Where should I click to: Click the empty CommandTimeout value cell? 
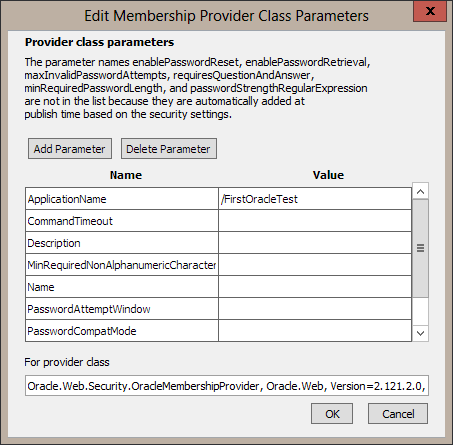[315, 221]
